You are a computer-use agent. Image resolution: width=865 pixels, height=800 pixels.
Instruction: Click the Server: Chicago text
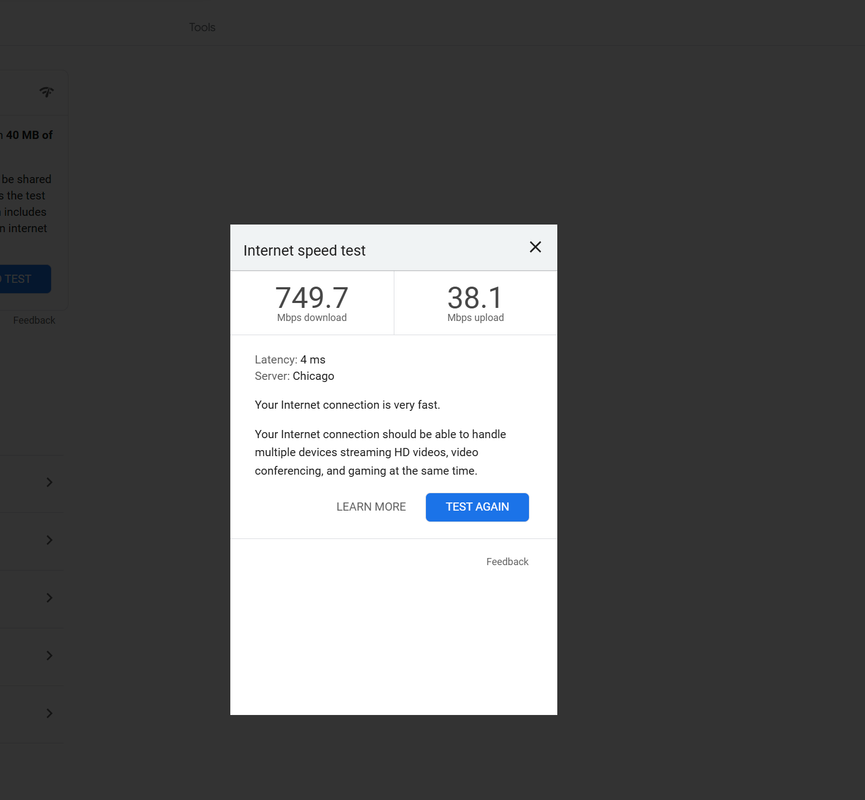(295, 376)
